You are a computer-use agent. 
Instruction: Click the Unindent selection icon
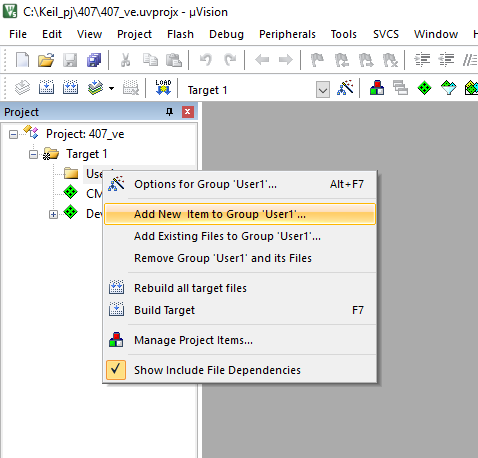click(446, 60)
